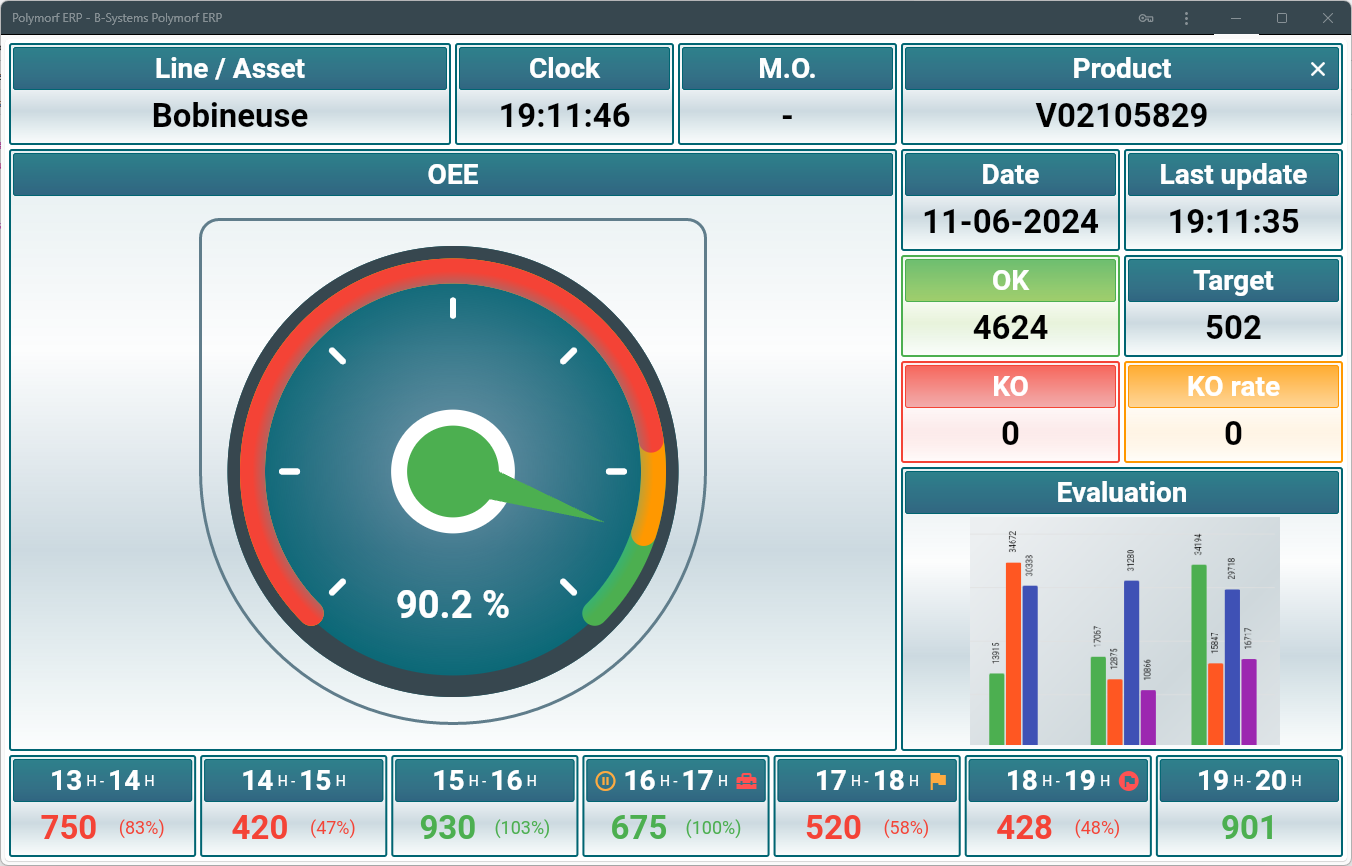
Task: Maximize the Polymorf ERP window
Action: tap(1282, 18)
